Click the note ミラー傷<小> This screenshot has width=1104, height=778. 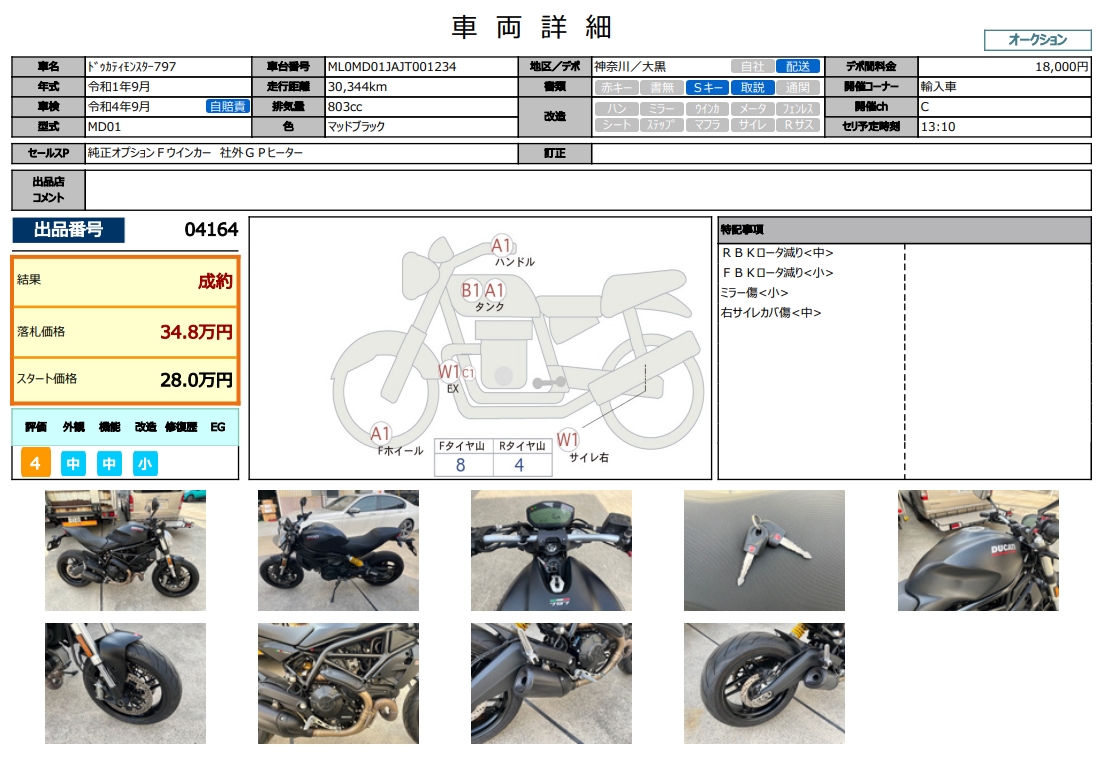[x=754, y=293]
